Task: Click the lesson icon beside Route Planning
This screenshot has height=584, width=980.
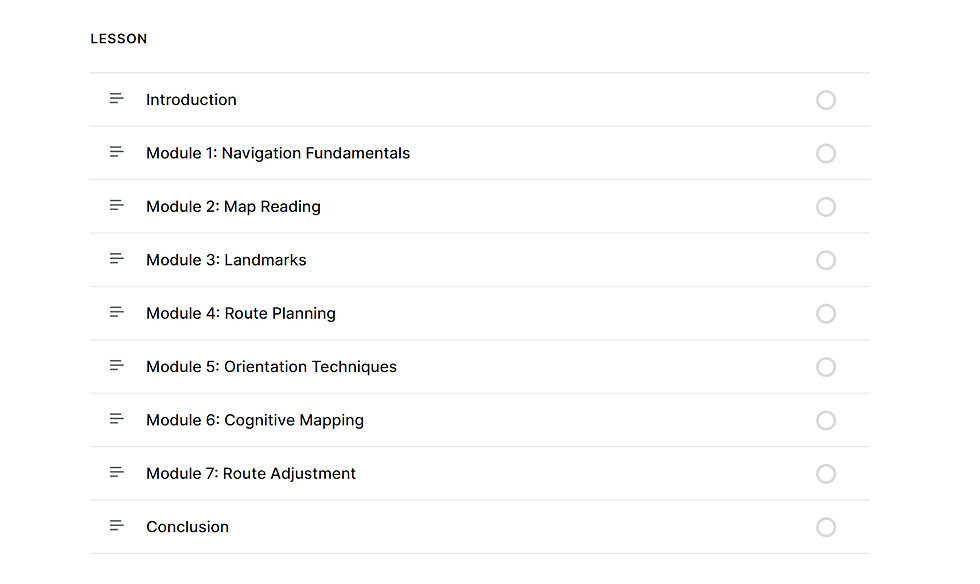Action: [x=117, y=313]
